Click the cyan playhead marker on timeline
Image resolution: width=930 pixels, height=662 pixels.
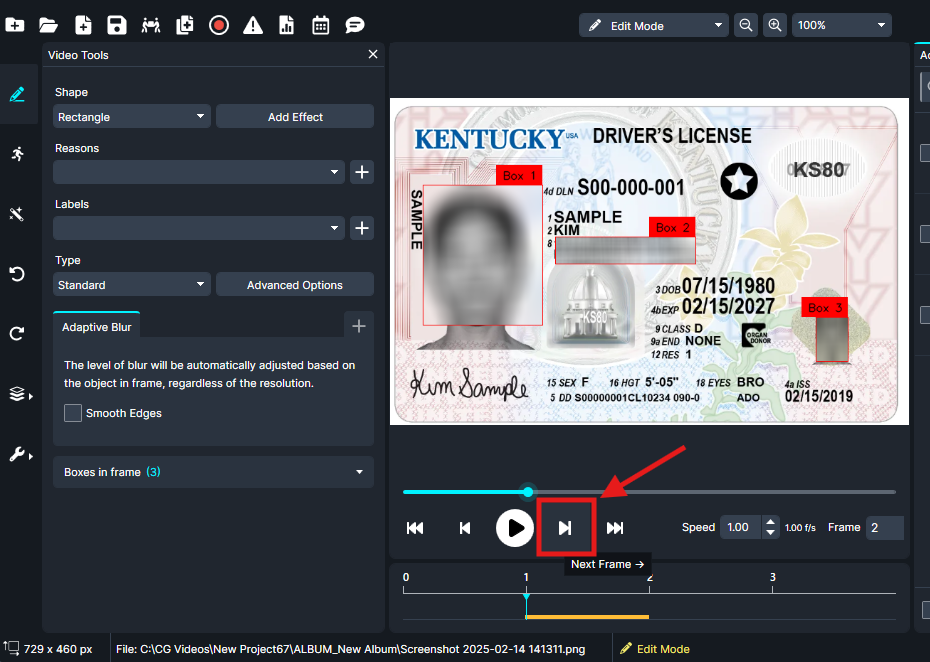526,598
